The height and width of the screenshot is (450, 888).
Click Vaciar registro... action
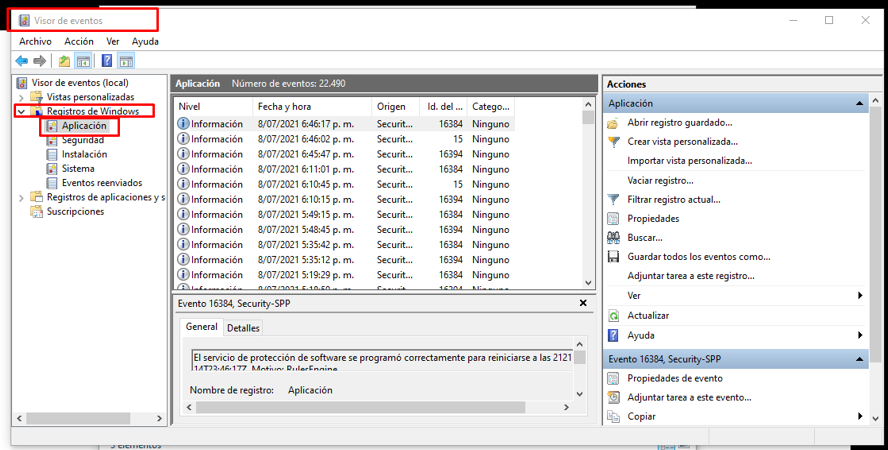[x=659, y=180]
